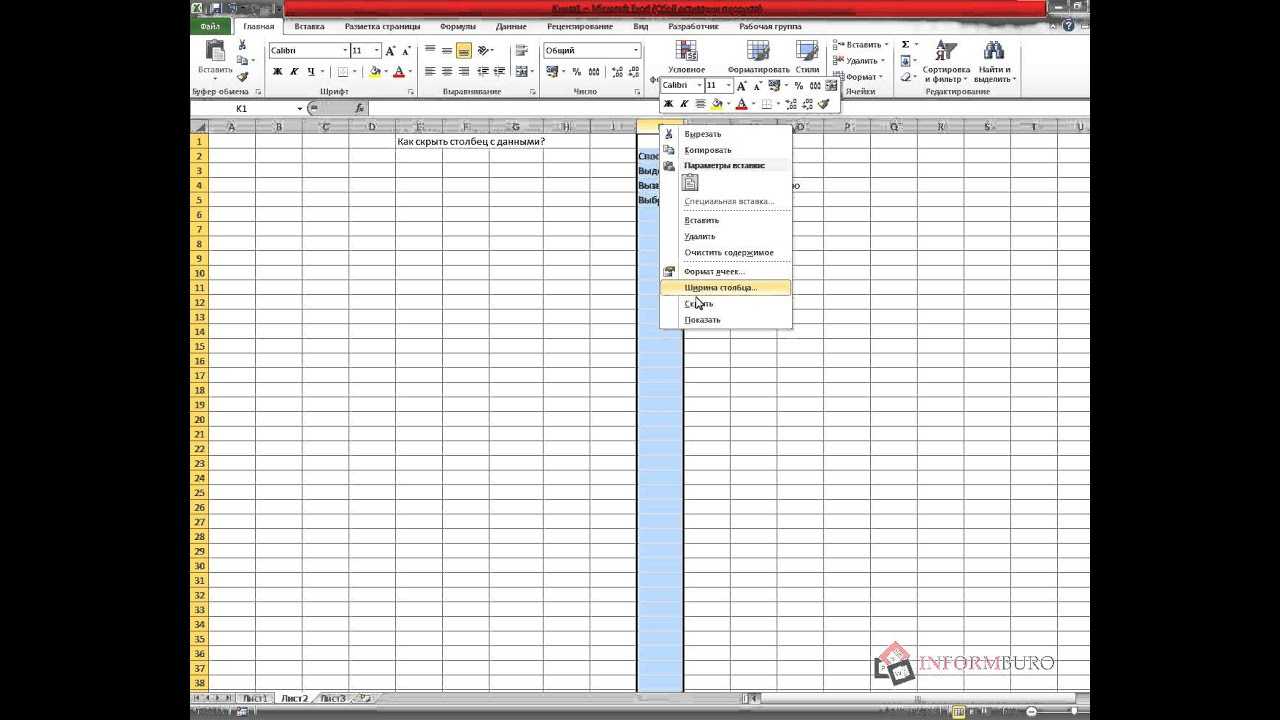Open the Файл tab

pos(210,26)
